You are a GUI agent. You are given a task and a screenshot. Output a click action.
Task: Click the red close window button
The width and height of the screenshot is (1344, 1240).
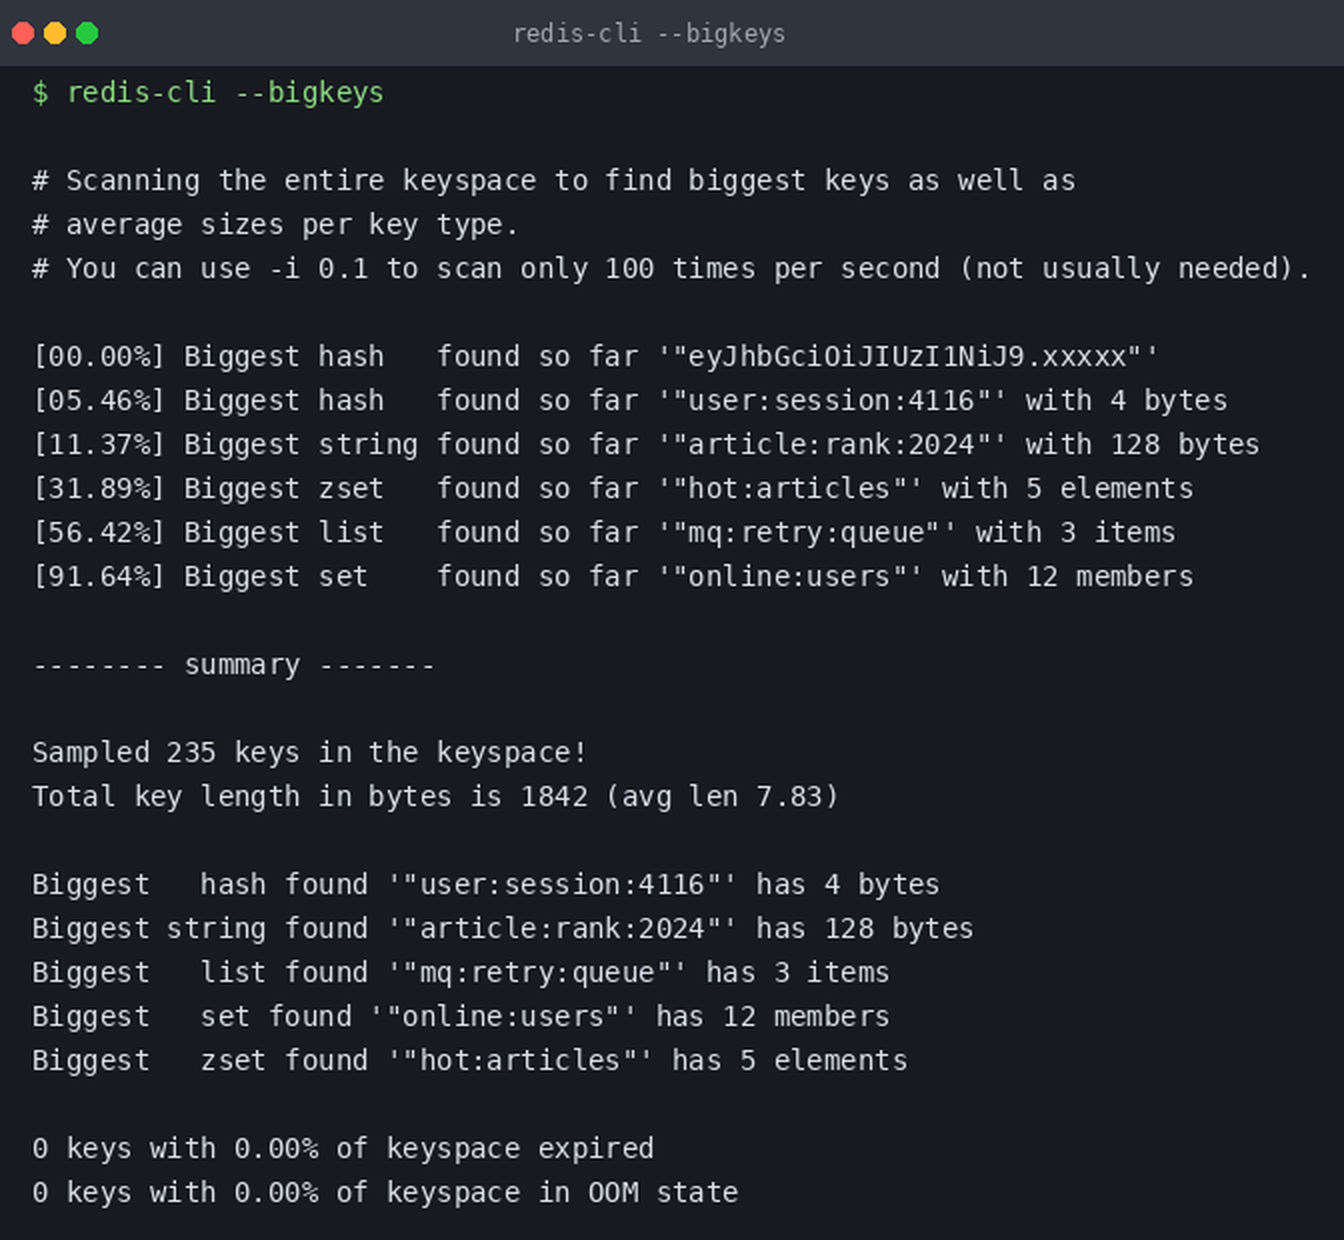23,33
